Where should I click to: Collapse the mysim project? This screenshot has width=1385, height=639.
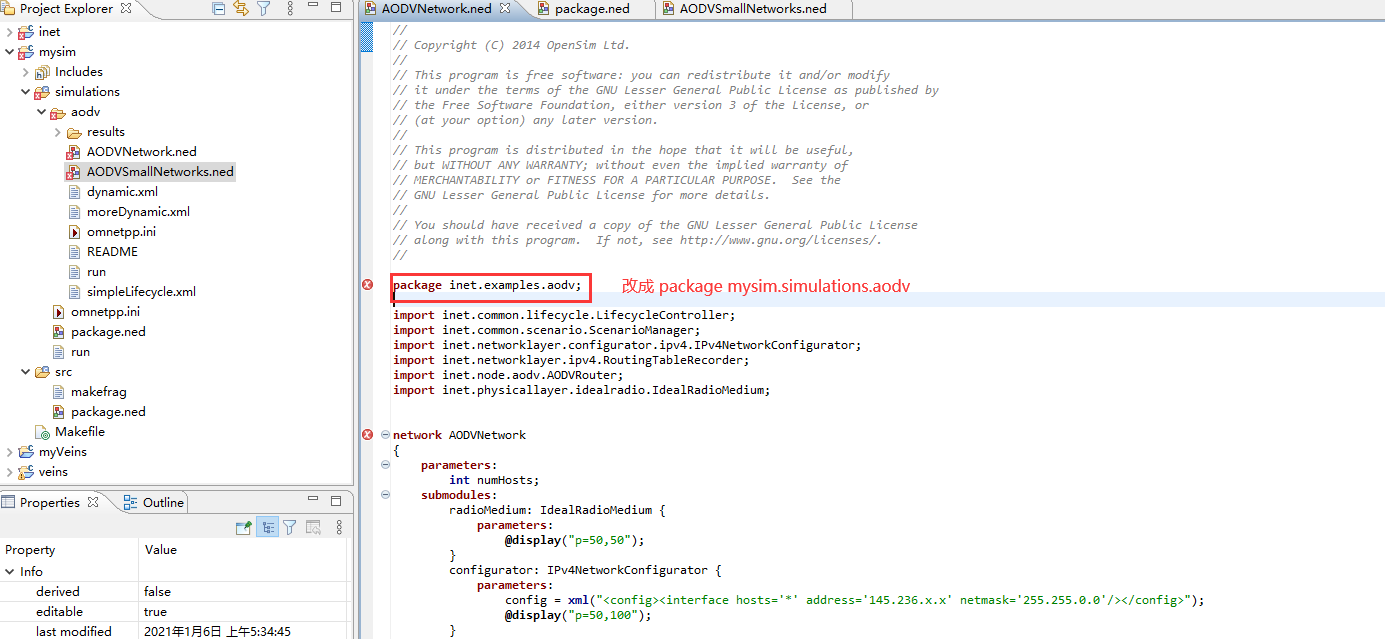click(9, 52)
